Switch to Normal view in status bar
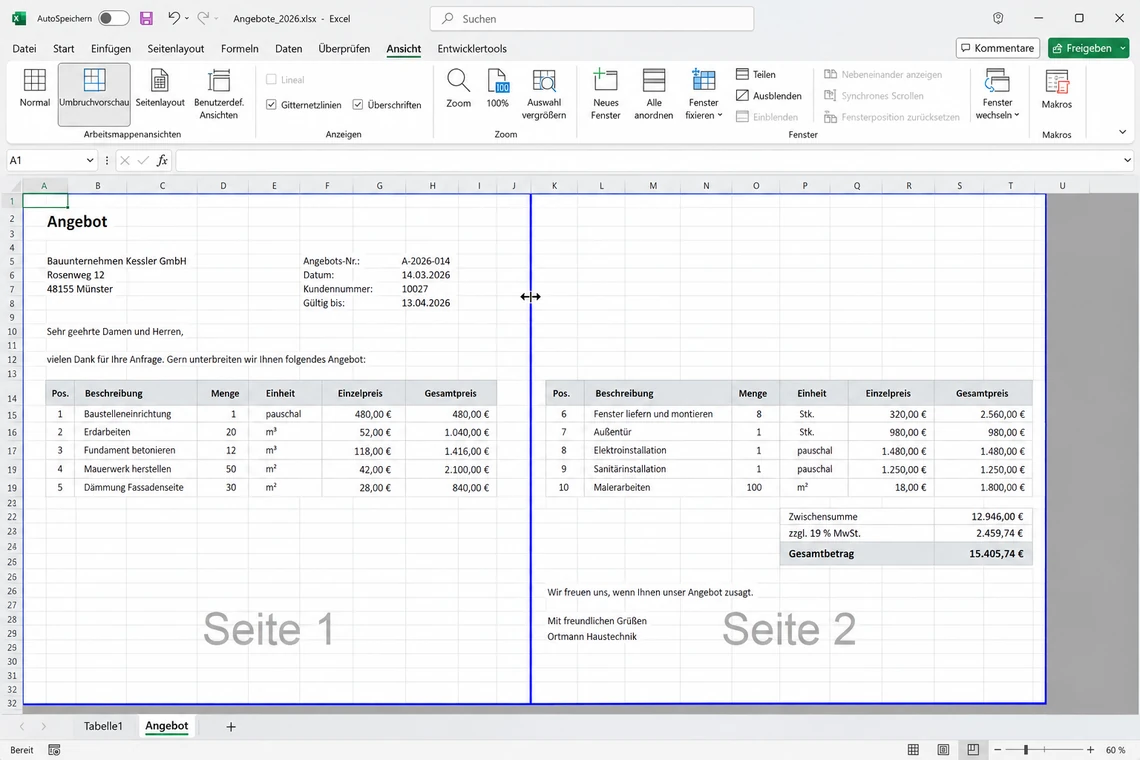Image resolution: width=1140 pixels, height=760 pixels. point(913,750)
